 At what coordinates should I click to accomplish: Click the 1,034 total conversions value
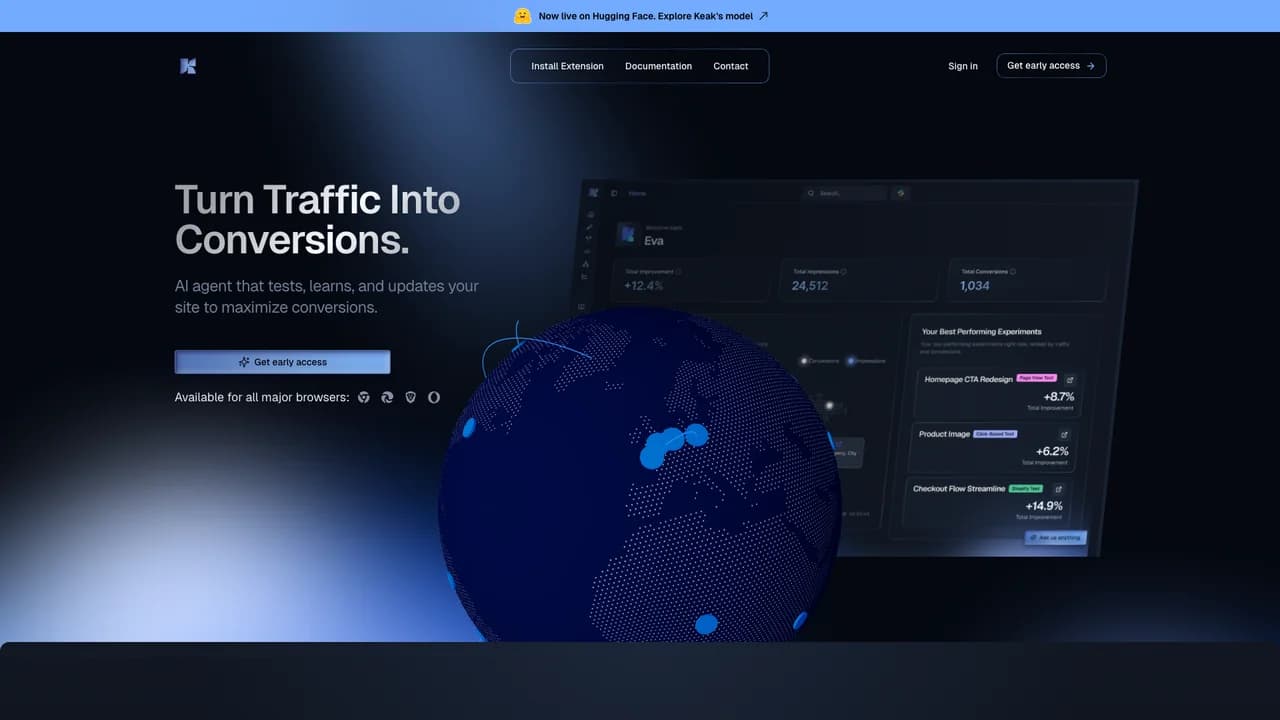point(975,285)
